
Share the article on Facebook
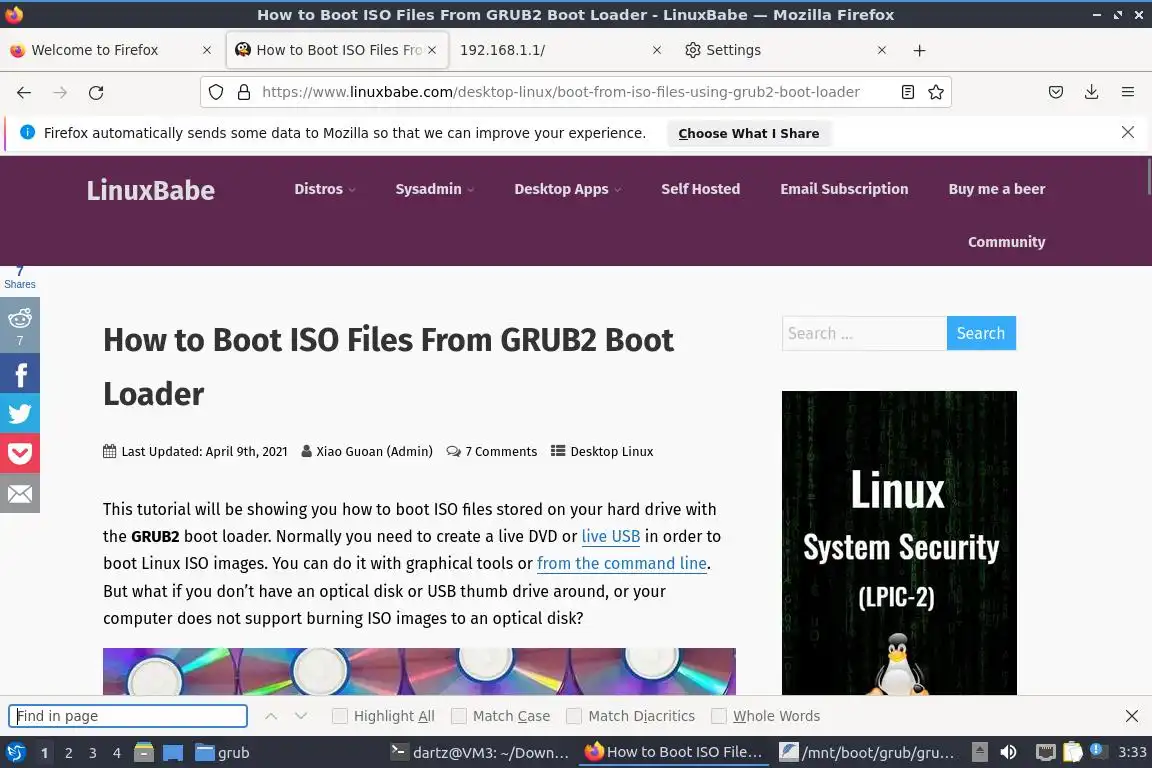(20, 373)
